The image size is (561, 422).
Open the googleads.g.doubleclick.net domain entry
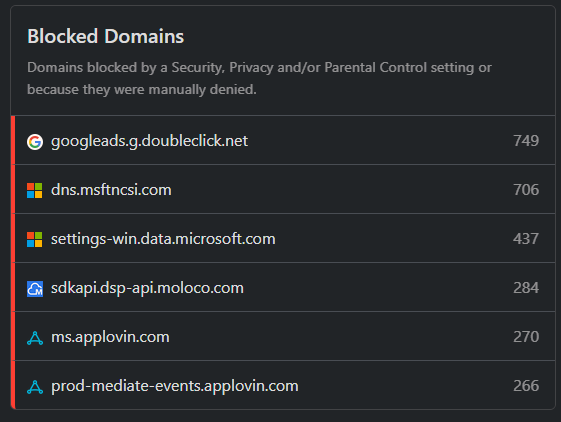tap(149, 141)
